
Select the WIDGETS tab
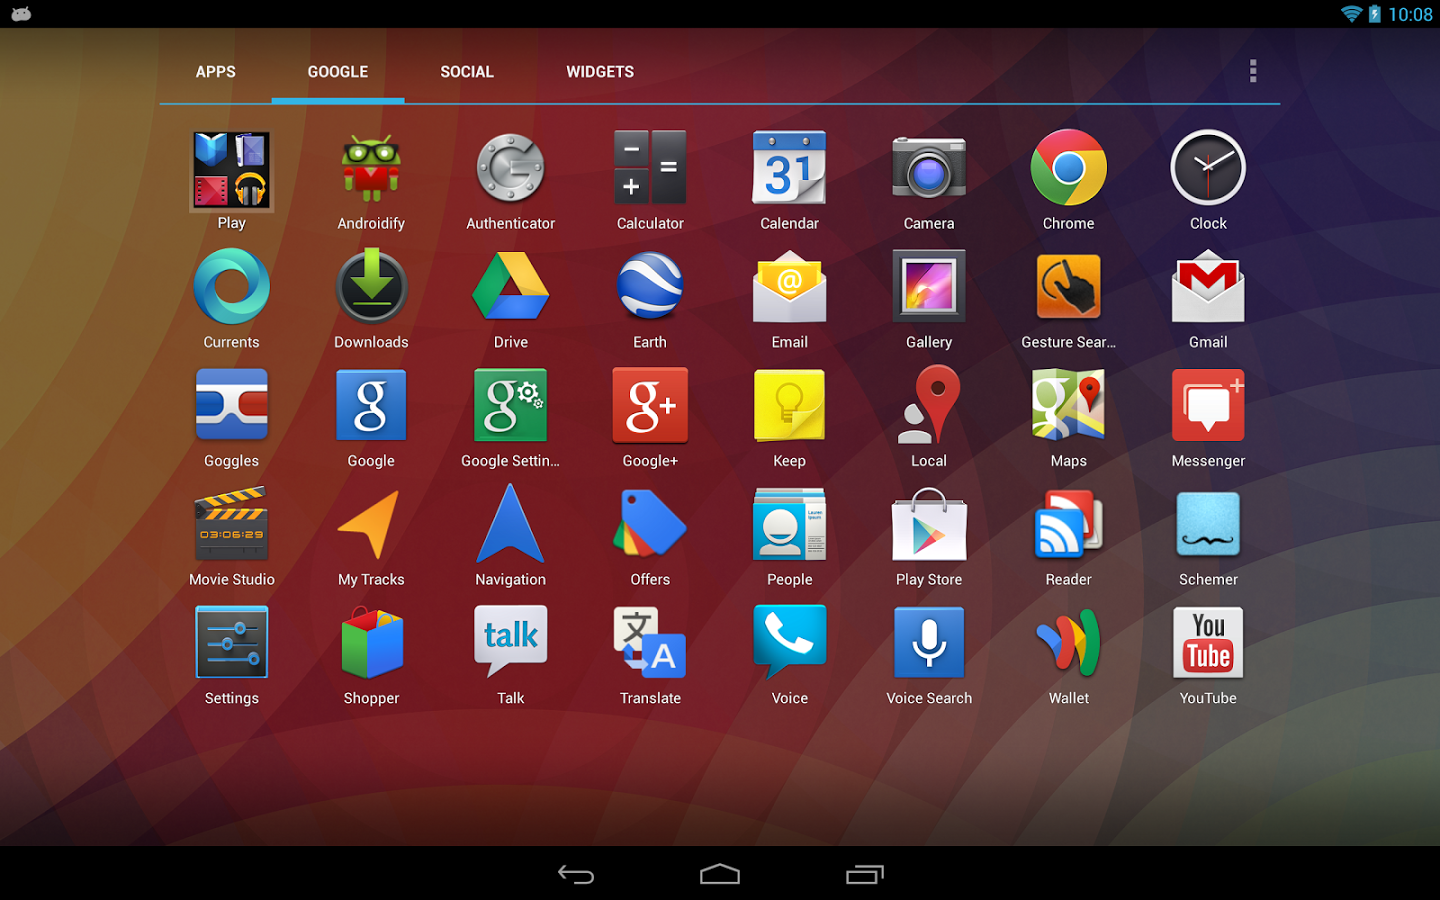pos(600,72)
